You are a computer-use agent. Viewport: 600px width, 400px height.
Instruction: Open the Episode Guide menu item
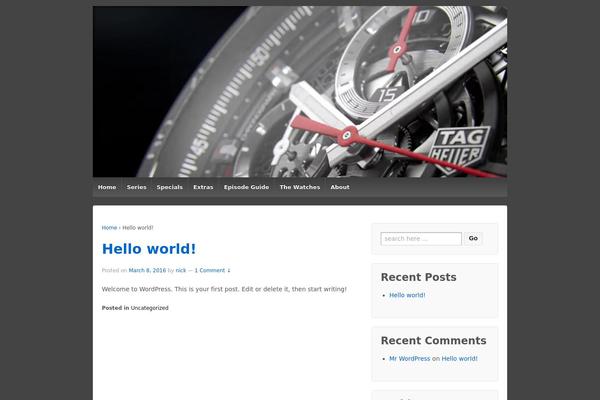(x=246, y=187)
